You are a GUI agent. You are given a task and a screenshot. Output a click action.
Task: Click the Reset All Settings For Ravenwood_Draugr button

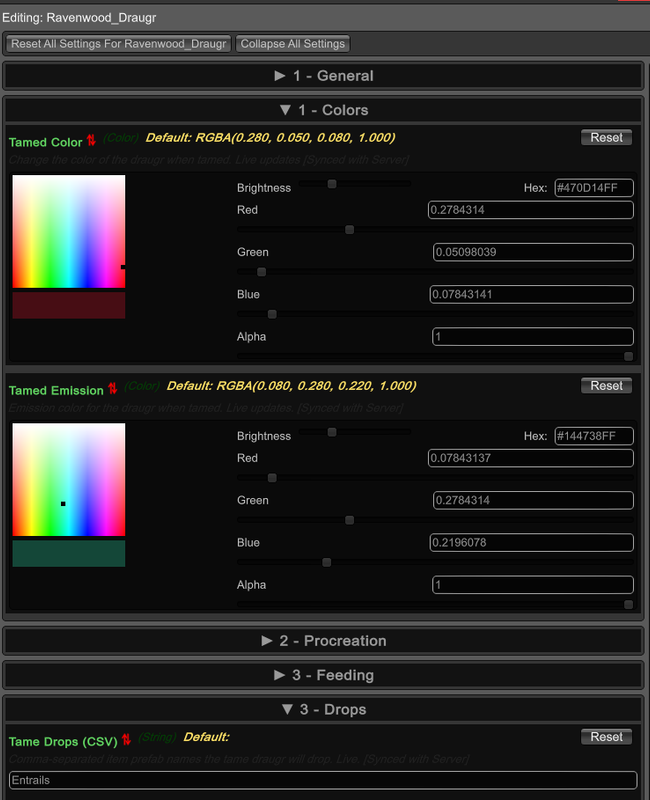point(118,44)
